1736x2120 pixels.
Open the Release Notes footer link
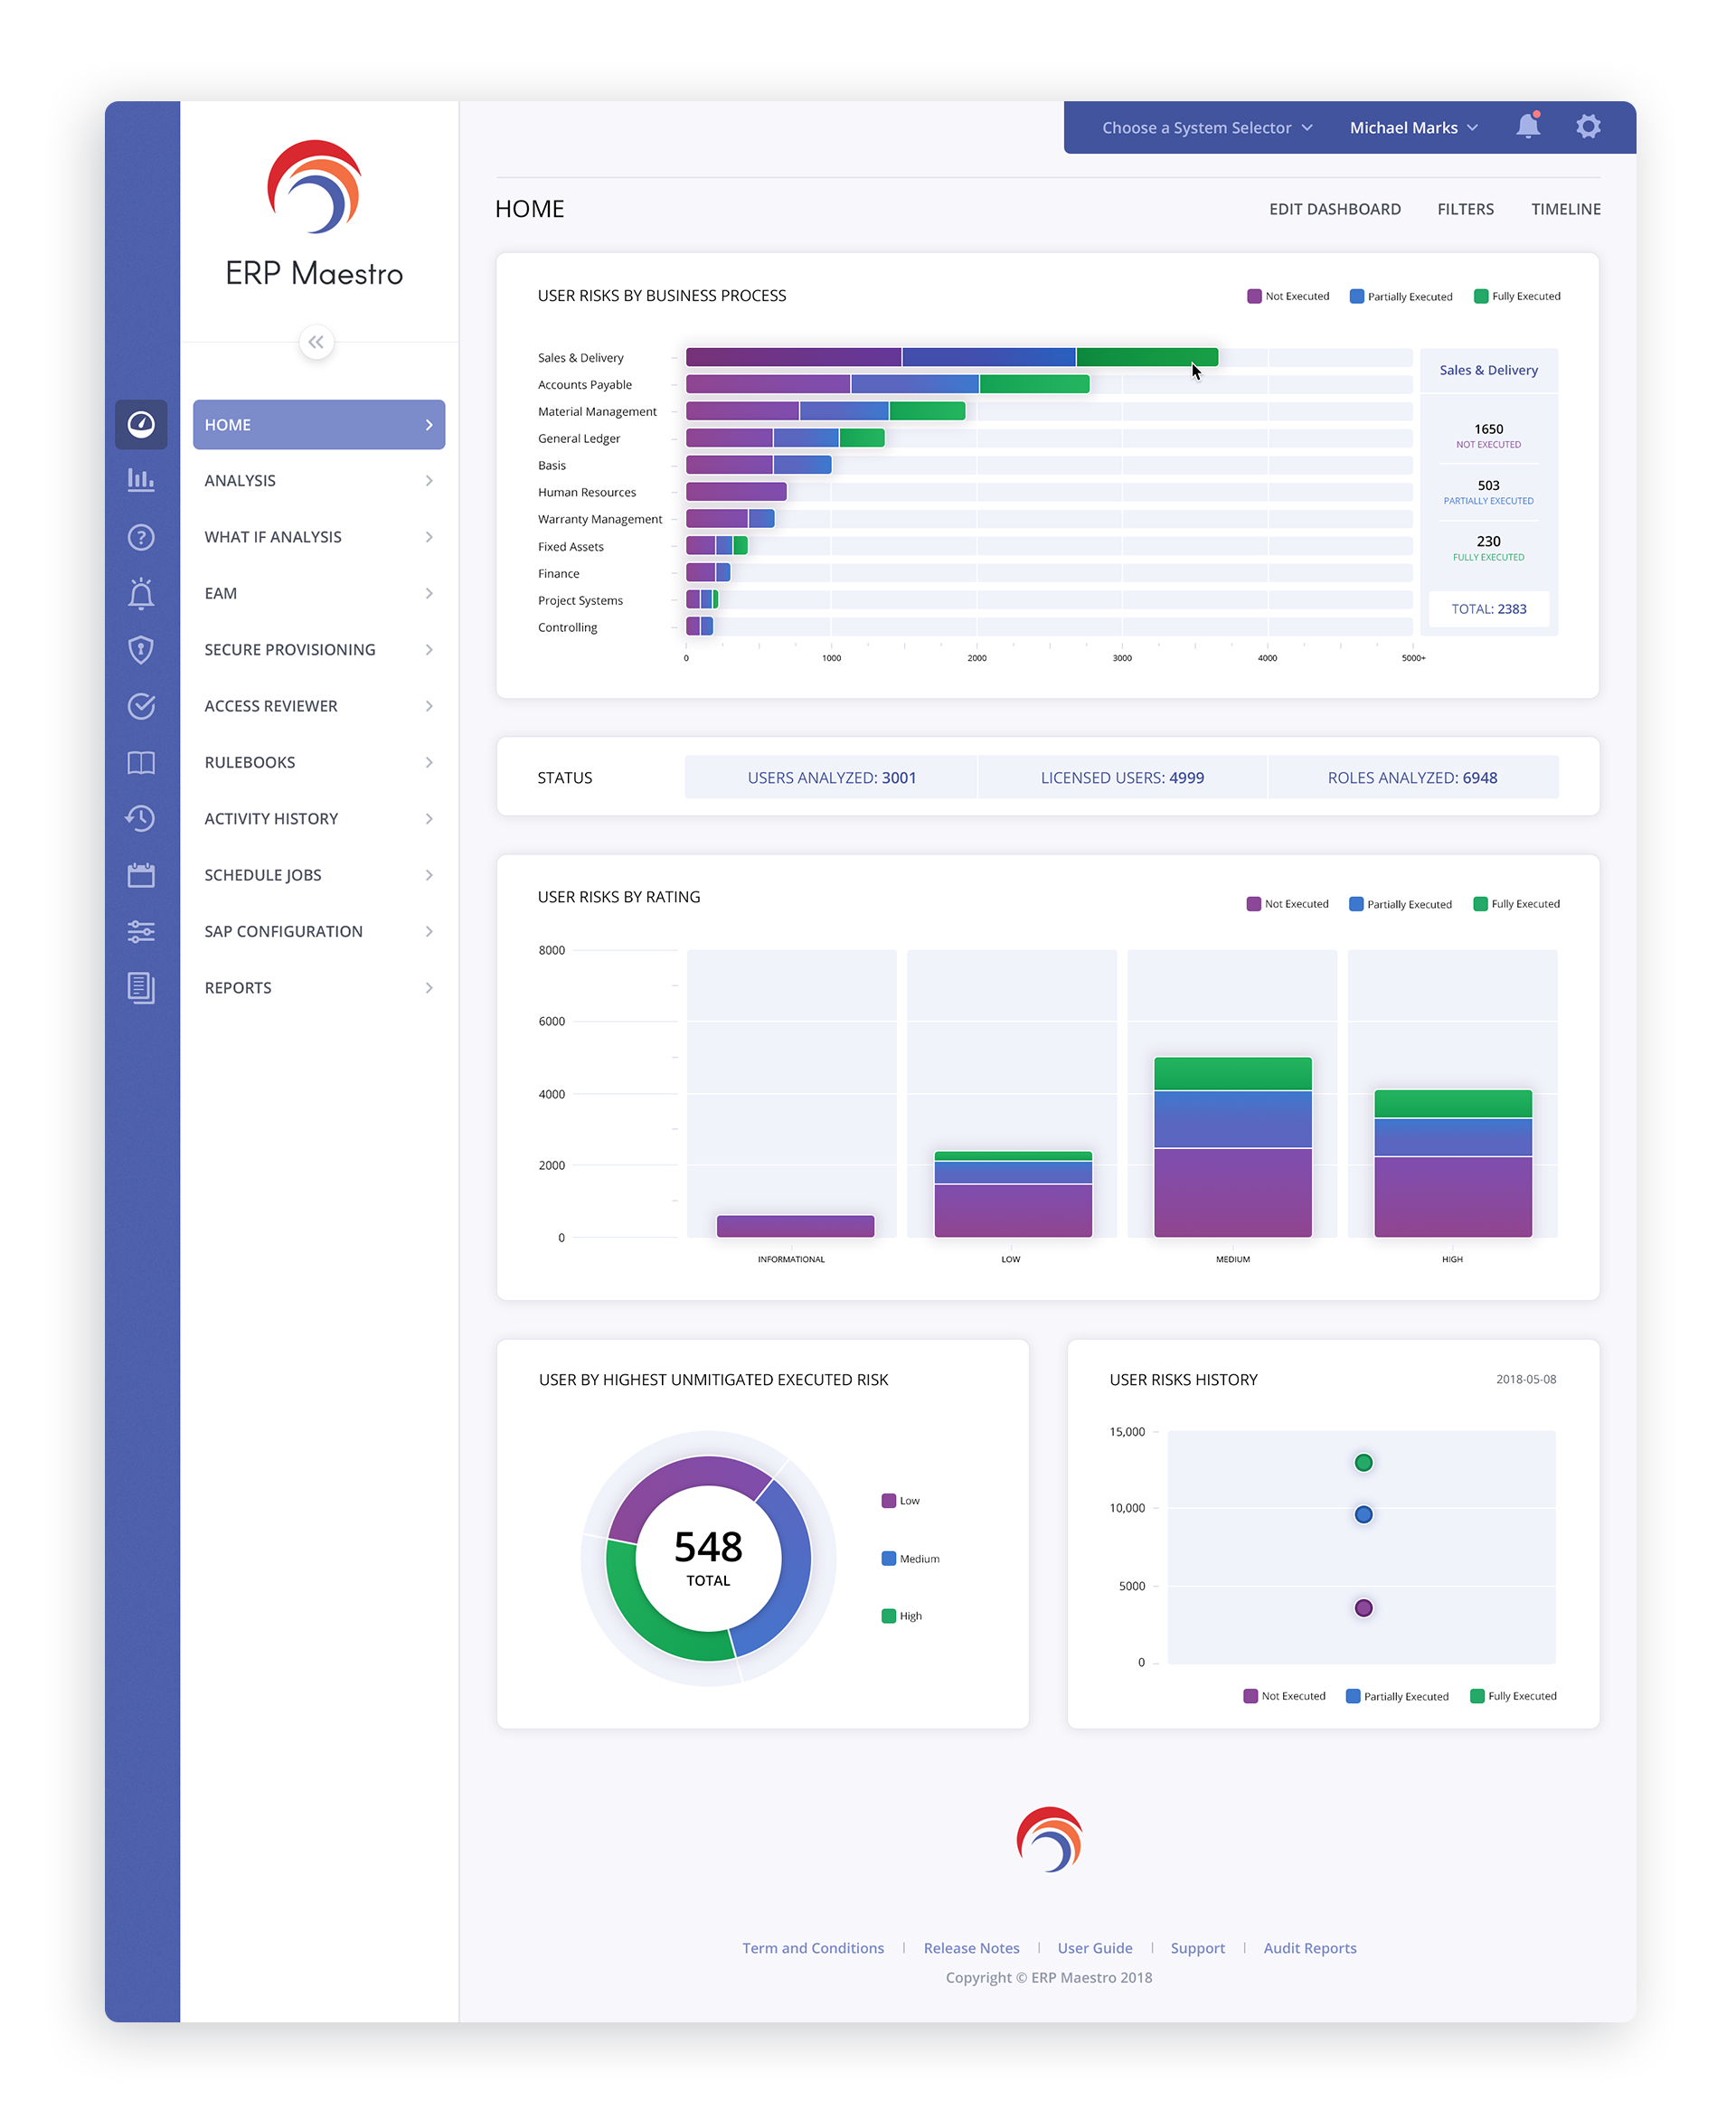971,1948
